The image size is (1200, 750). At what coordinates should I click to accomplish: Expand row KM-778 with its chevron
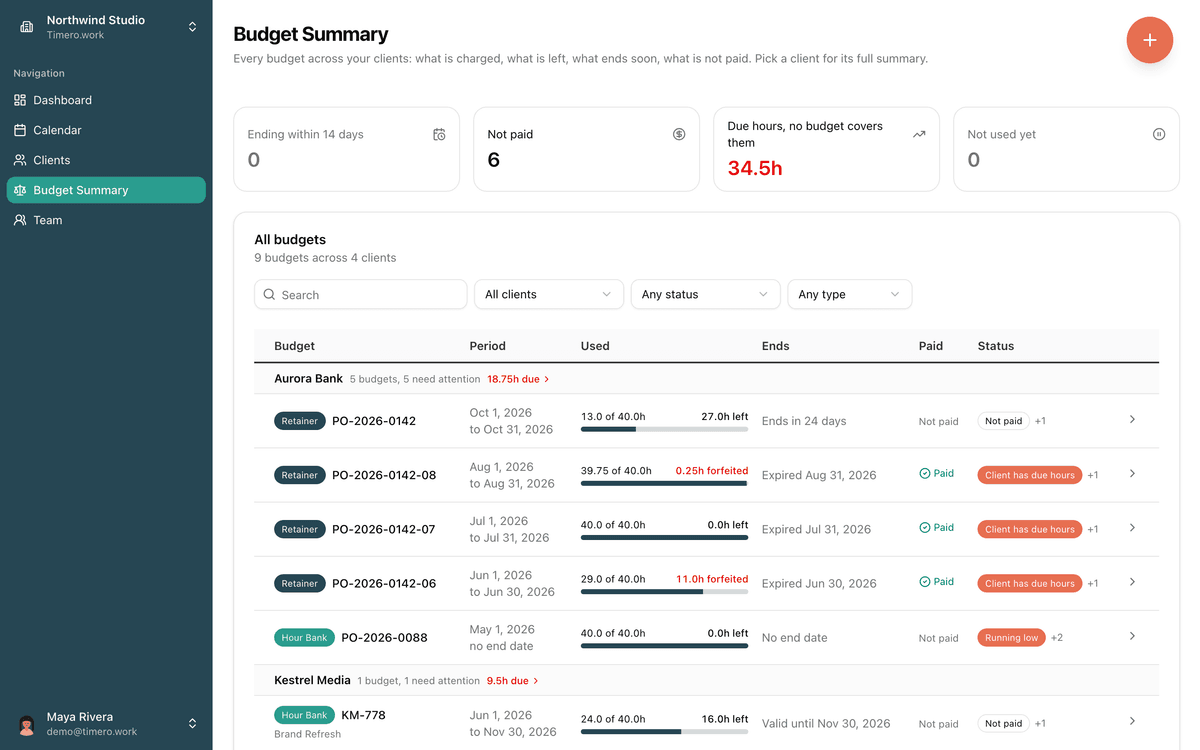click(x=1132, y=721)
